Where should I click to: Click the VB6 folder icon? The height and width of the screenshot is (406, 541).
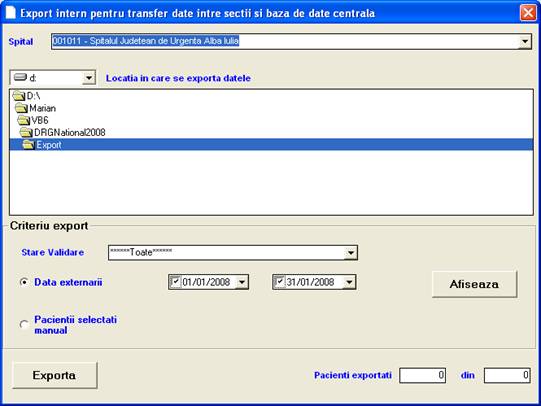23,120
